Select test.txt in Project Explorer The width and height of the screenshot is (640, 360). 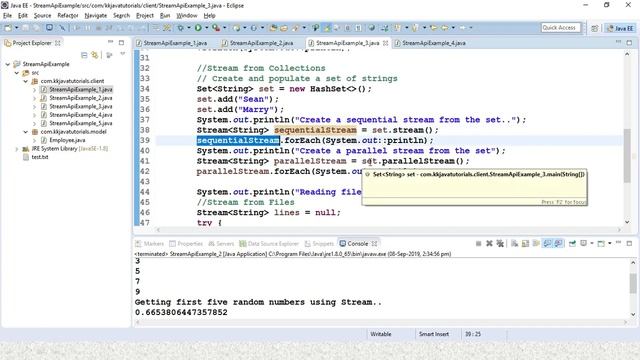(x=40, y=157)
